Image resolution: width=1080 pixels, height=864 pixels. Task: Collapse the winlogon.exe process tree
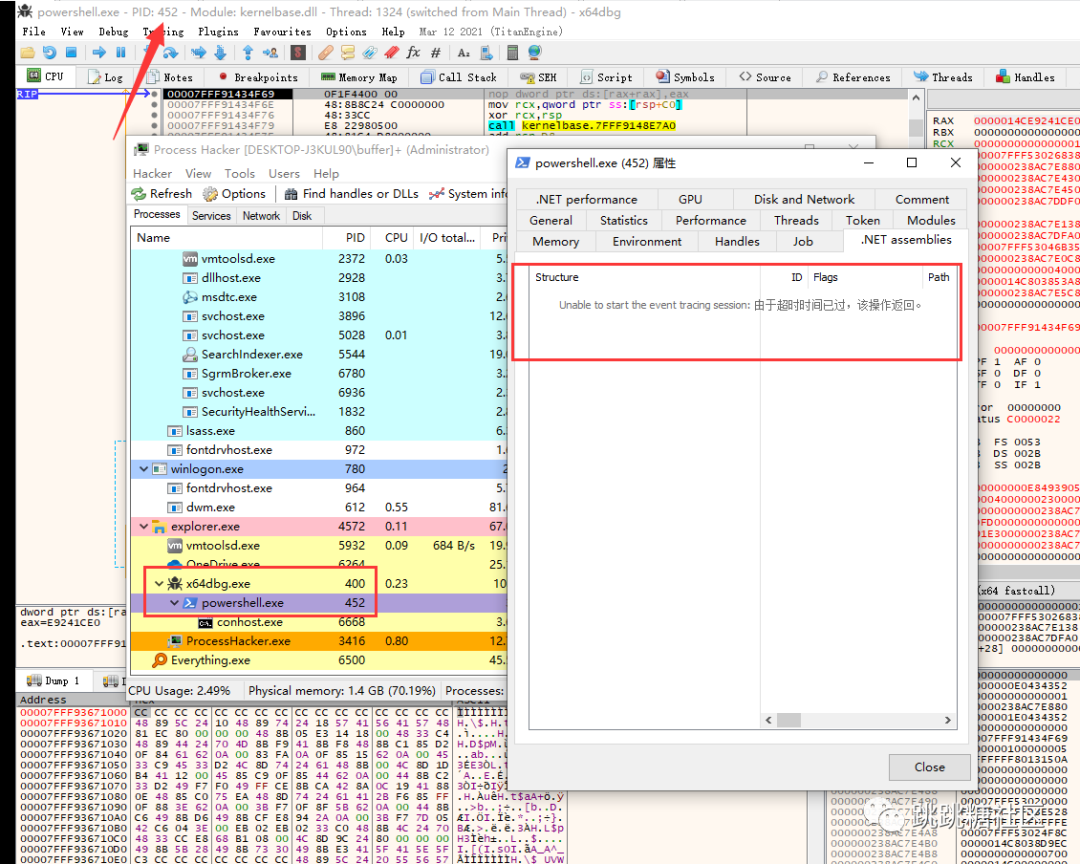(x=143, y=469)
